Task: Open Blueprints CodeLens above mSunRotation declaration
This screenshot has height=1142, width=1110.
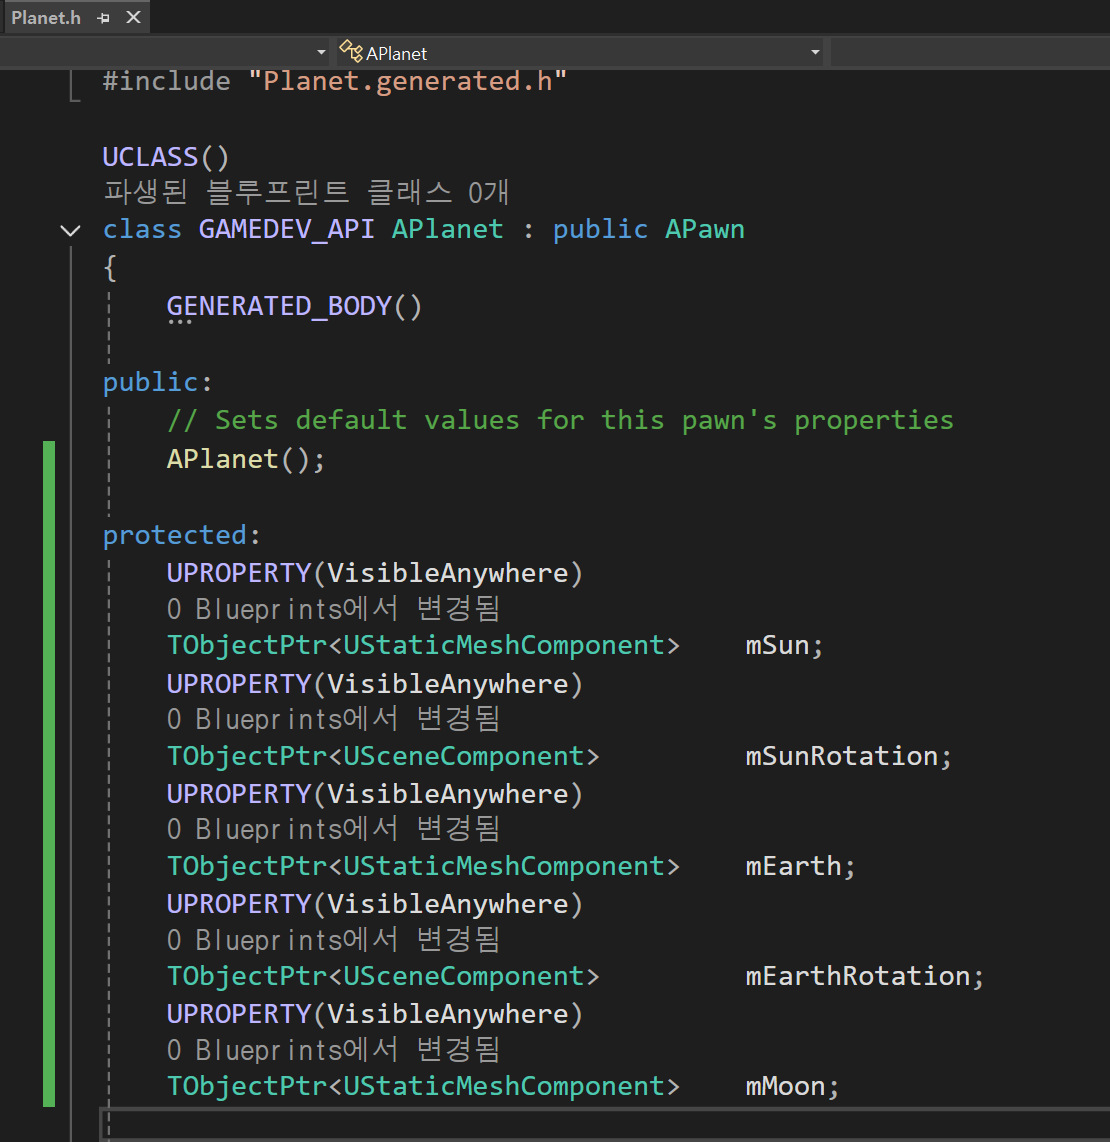Action: click(333, 719)
